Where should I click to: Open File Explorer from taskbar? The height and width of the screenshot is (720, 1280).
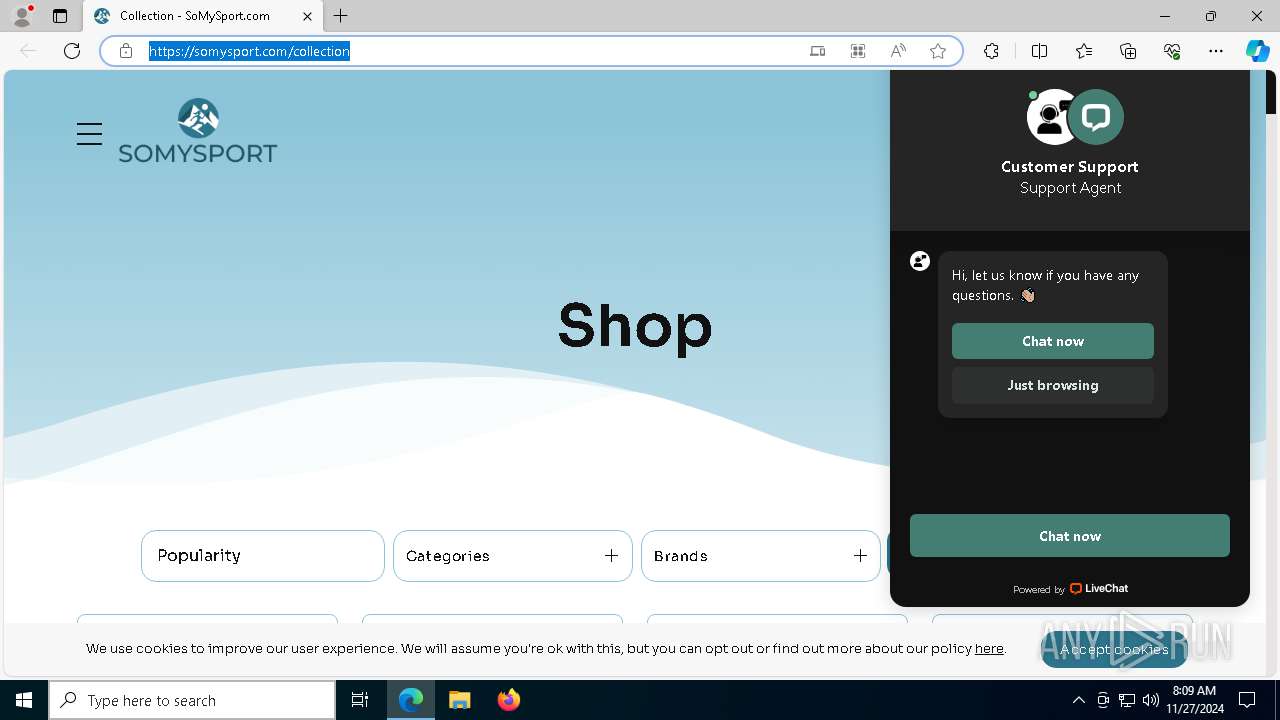coord(460,700)
